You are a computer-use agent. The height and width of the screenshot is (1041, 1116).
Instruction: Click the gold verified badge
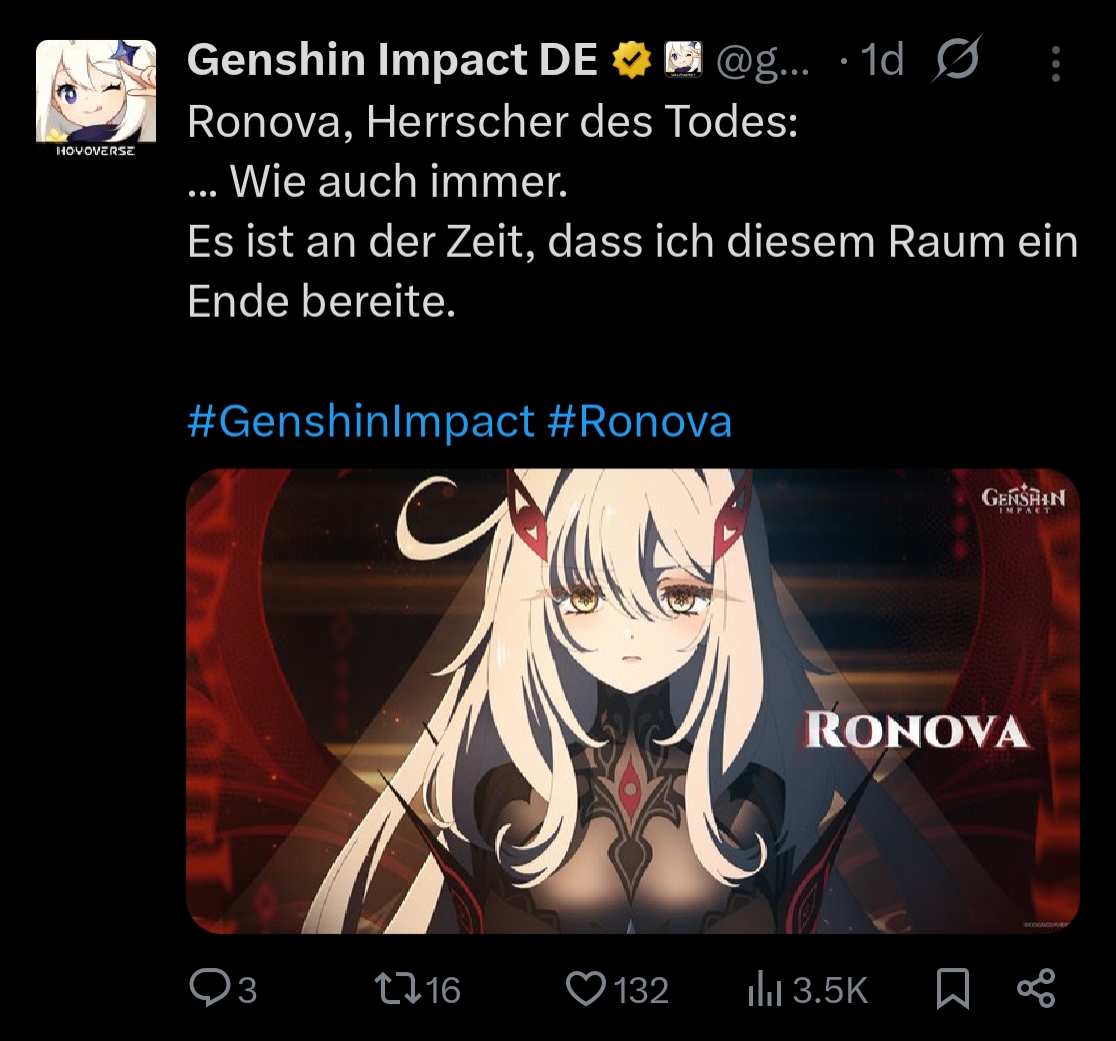[632, 59]
